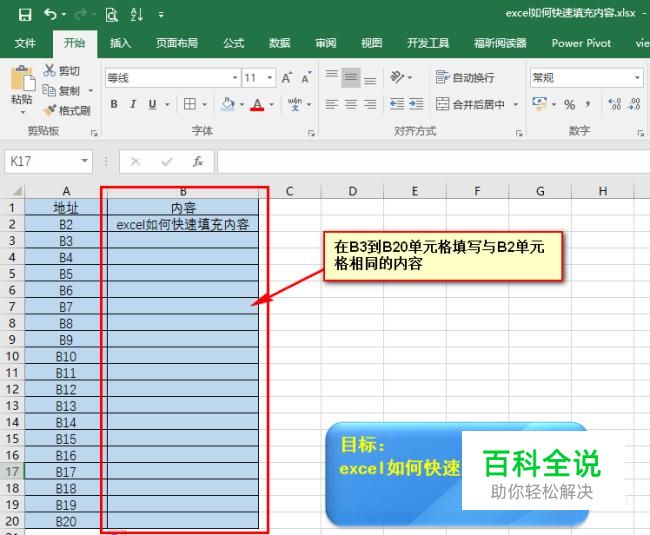This screenshot has width=650, height=535.
Task: Click the 自动换行 wrap text button
Action: (465, 77)
